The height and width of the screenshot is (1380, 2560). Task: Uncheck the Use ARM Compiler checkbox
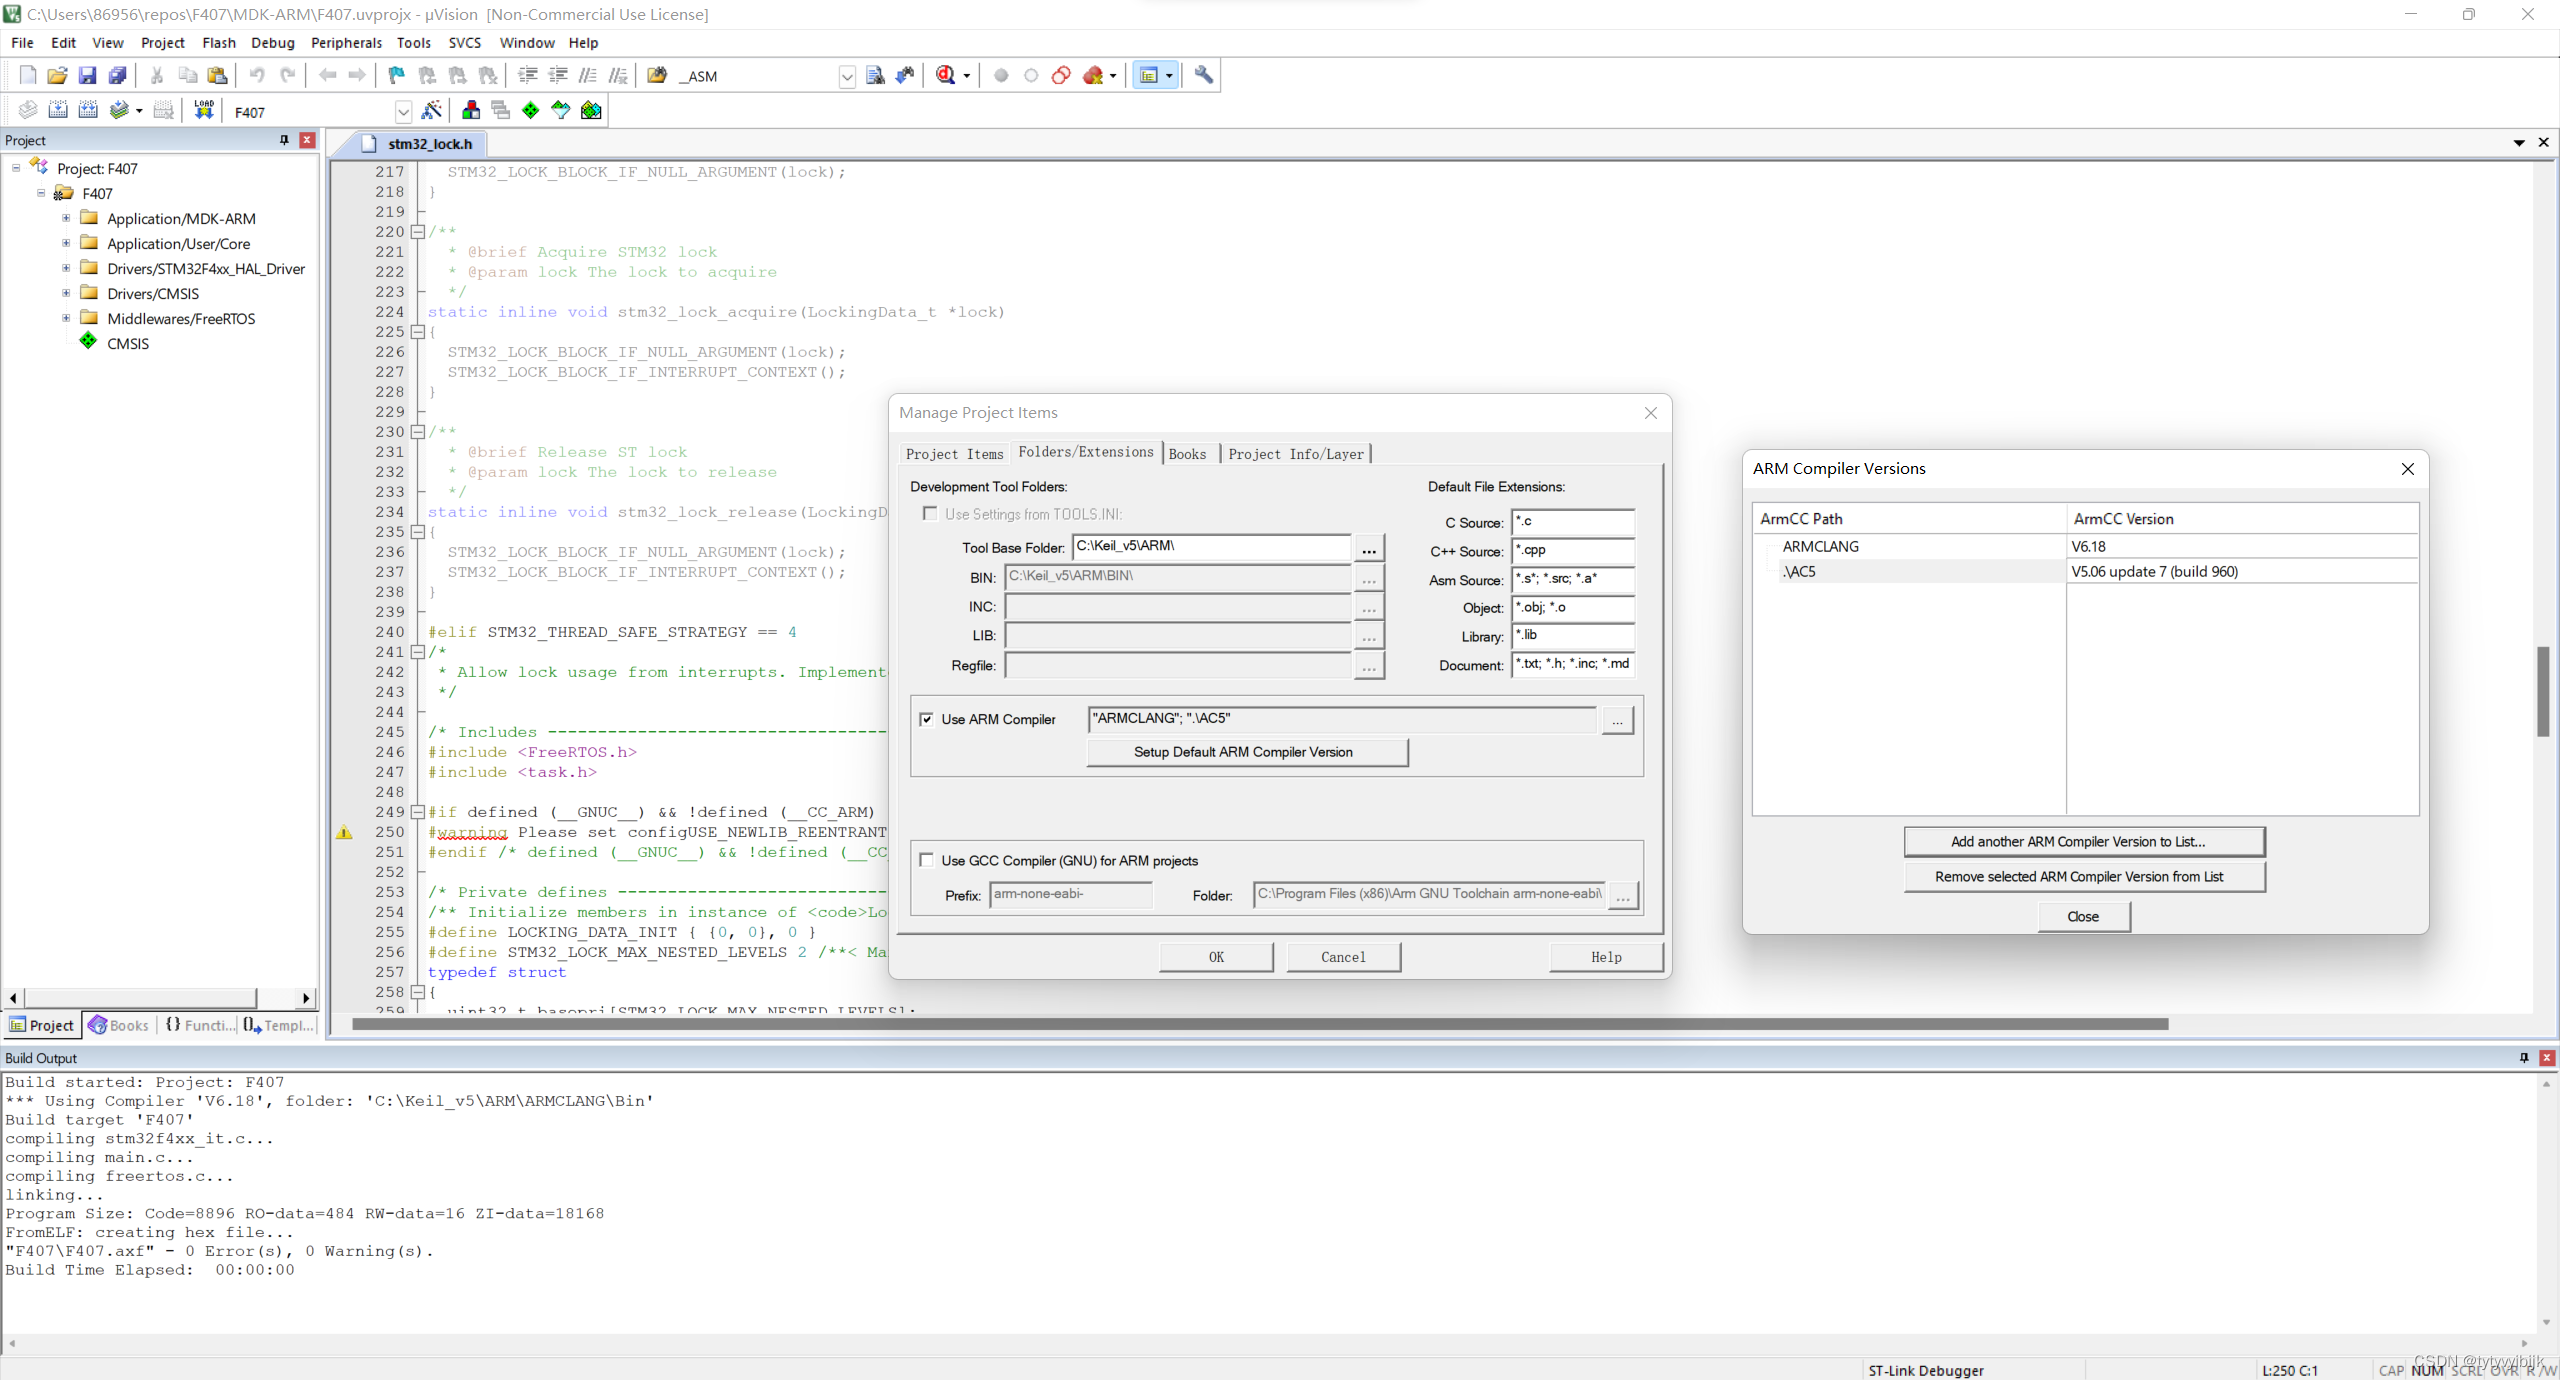click(x=927, y=719)
